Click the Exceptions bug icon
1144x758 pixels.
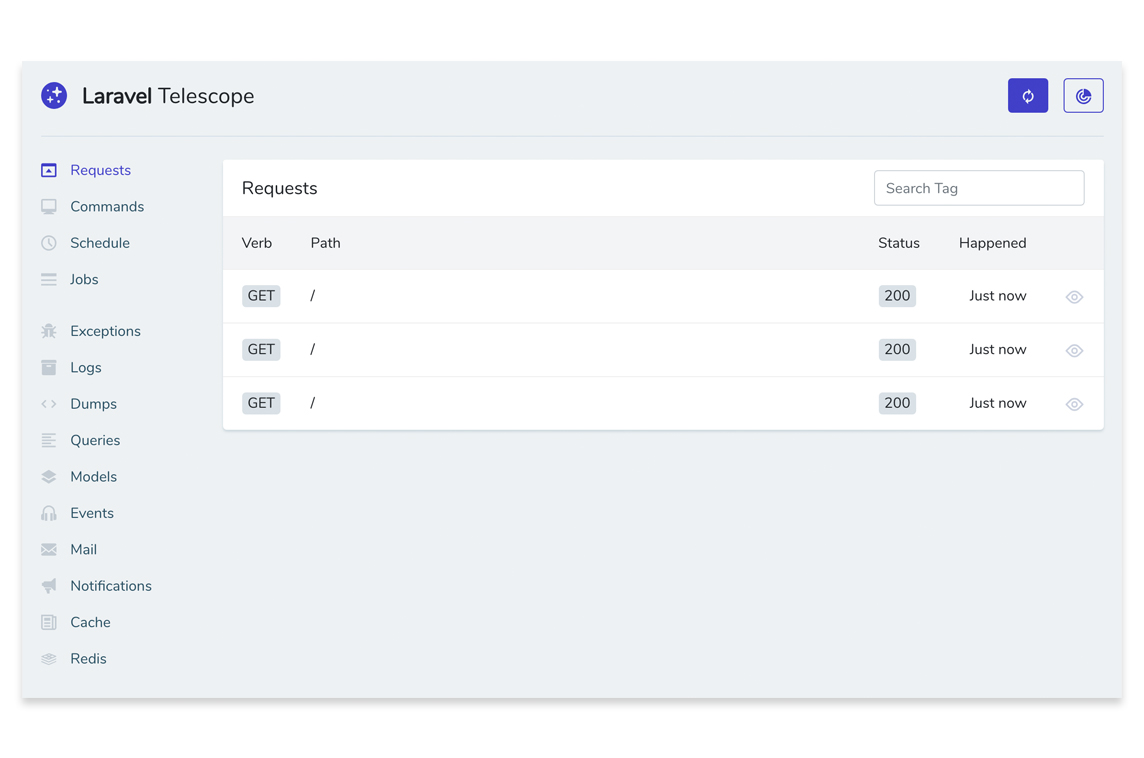pos(49,331)
